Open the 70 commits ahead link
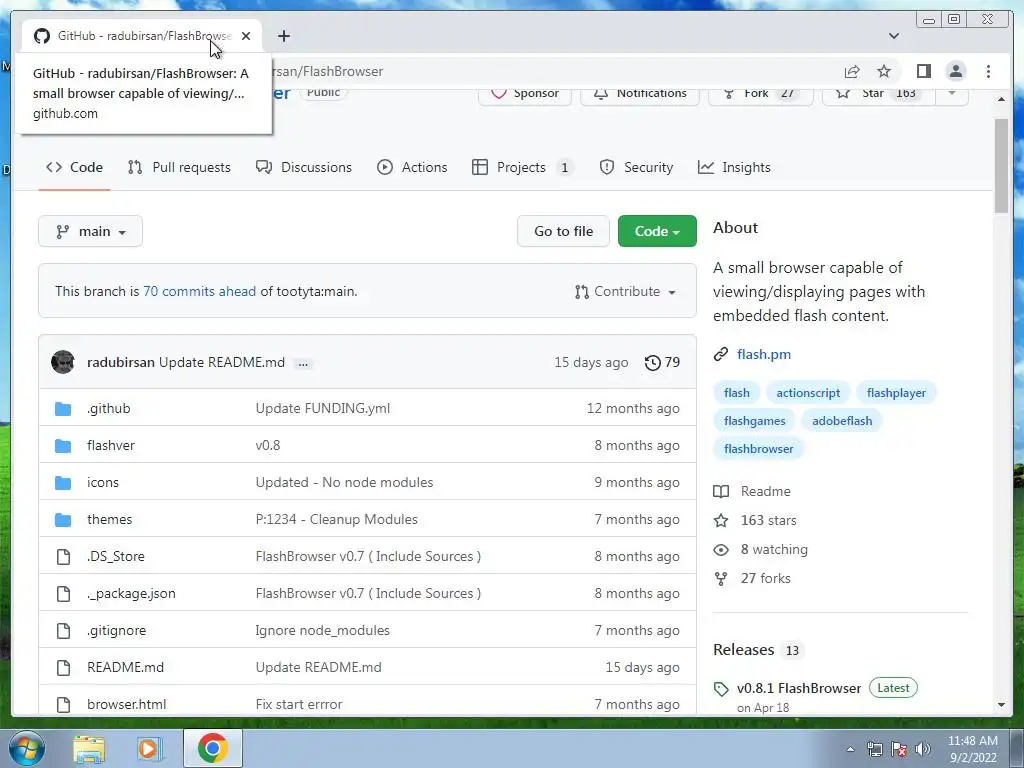The height and width of the screenshot is (768, 1024). click(x=199, y=291)
